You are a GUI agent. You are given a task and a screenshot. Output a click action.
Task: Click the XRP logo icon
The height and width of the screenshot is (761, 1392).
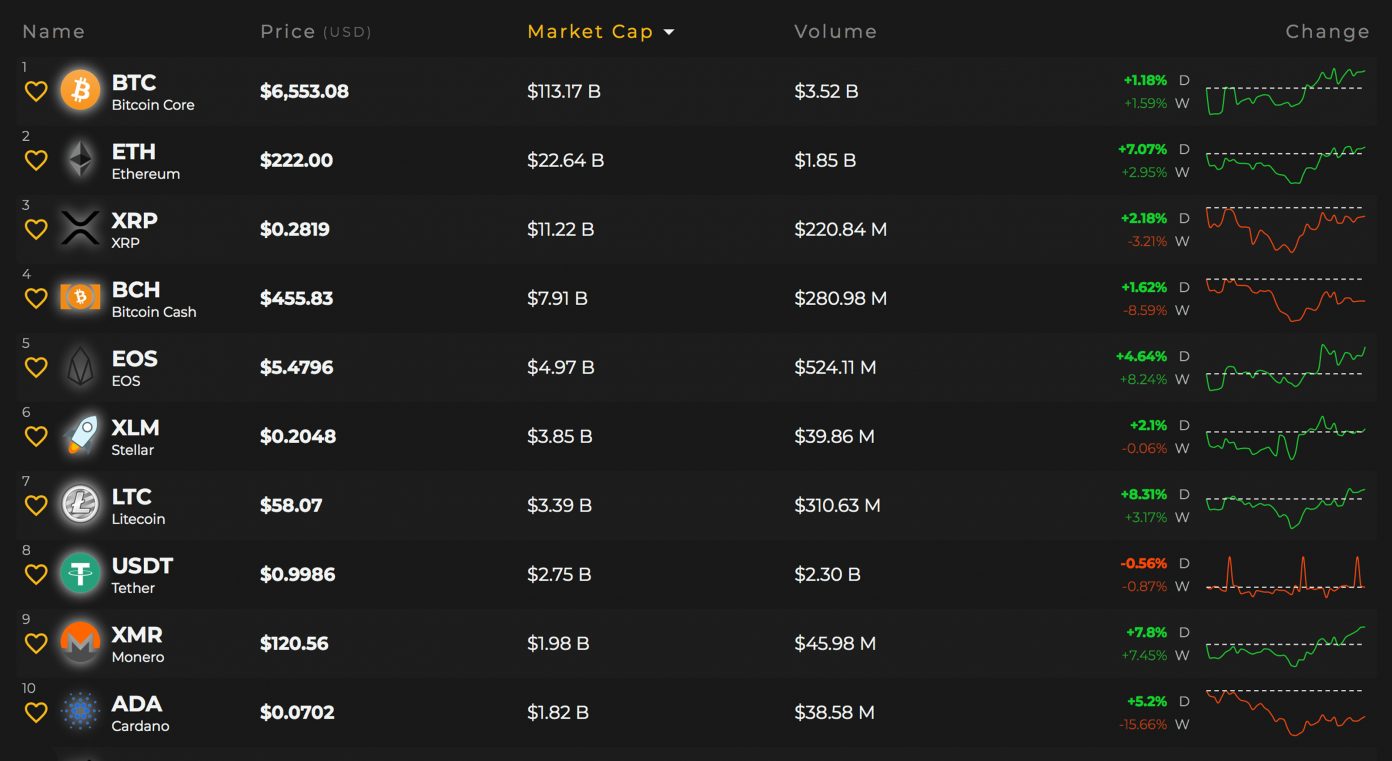point(80,229)
